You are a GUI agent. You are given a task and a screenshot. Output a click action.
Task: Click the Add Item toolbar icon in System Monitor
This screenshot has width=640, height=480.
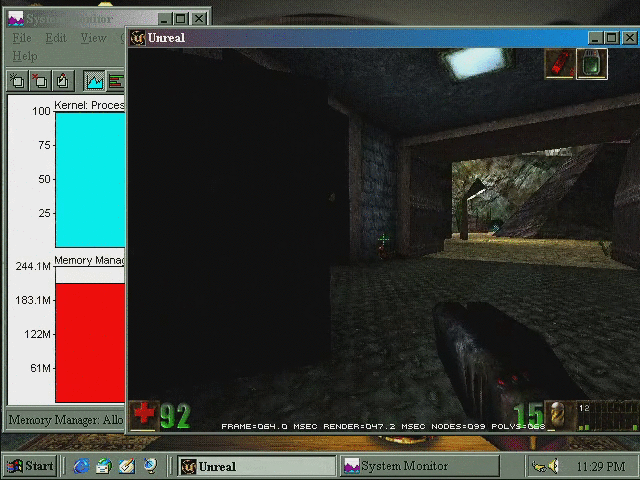[18, 81]
